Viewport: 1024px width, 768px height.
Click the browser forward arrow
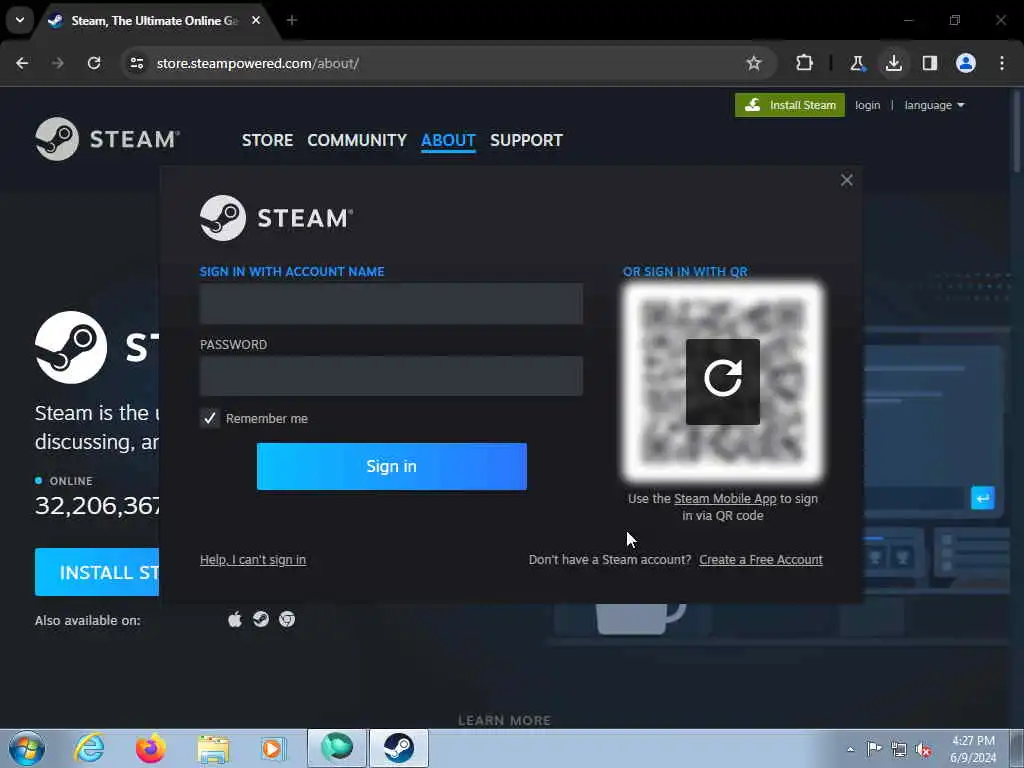click(x=57, y=63)
